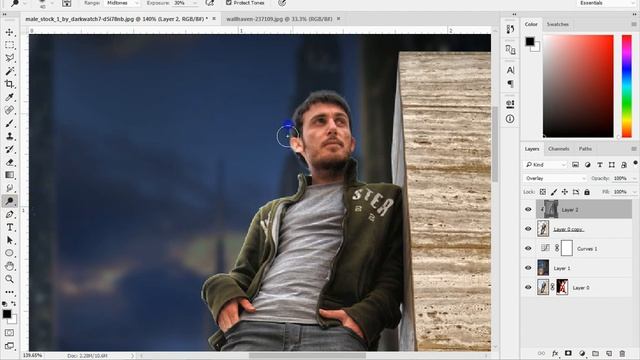This screenshot has height=360, width=640.
Task: Select the Gradient tool
Action: [x=9, y=175]
